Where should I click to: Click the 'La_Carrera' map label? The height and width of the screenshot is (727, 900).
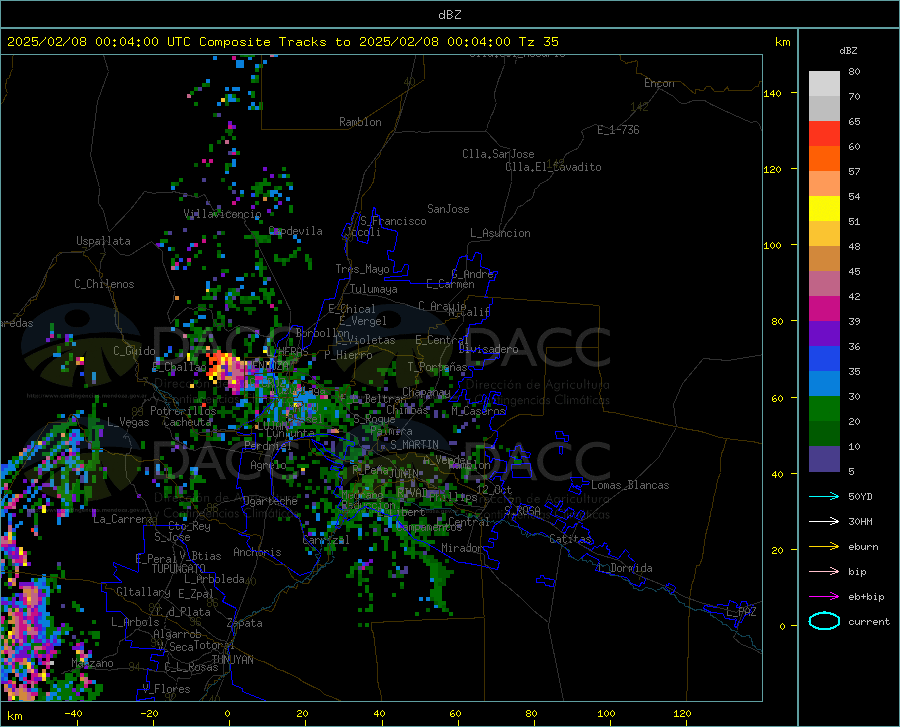123,519
